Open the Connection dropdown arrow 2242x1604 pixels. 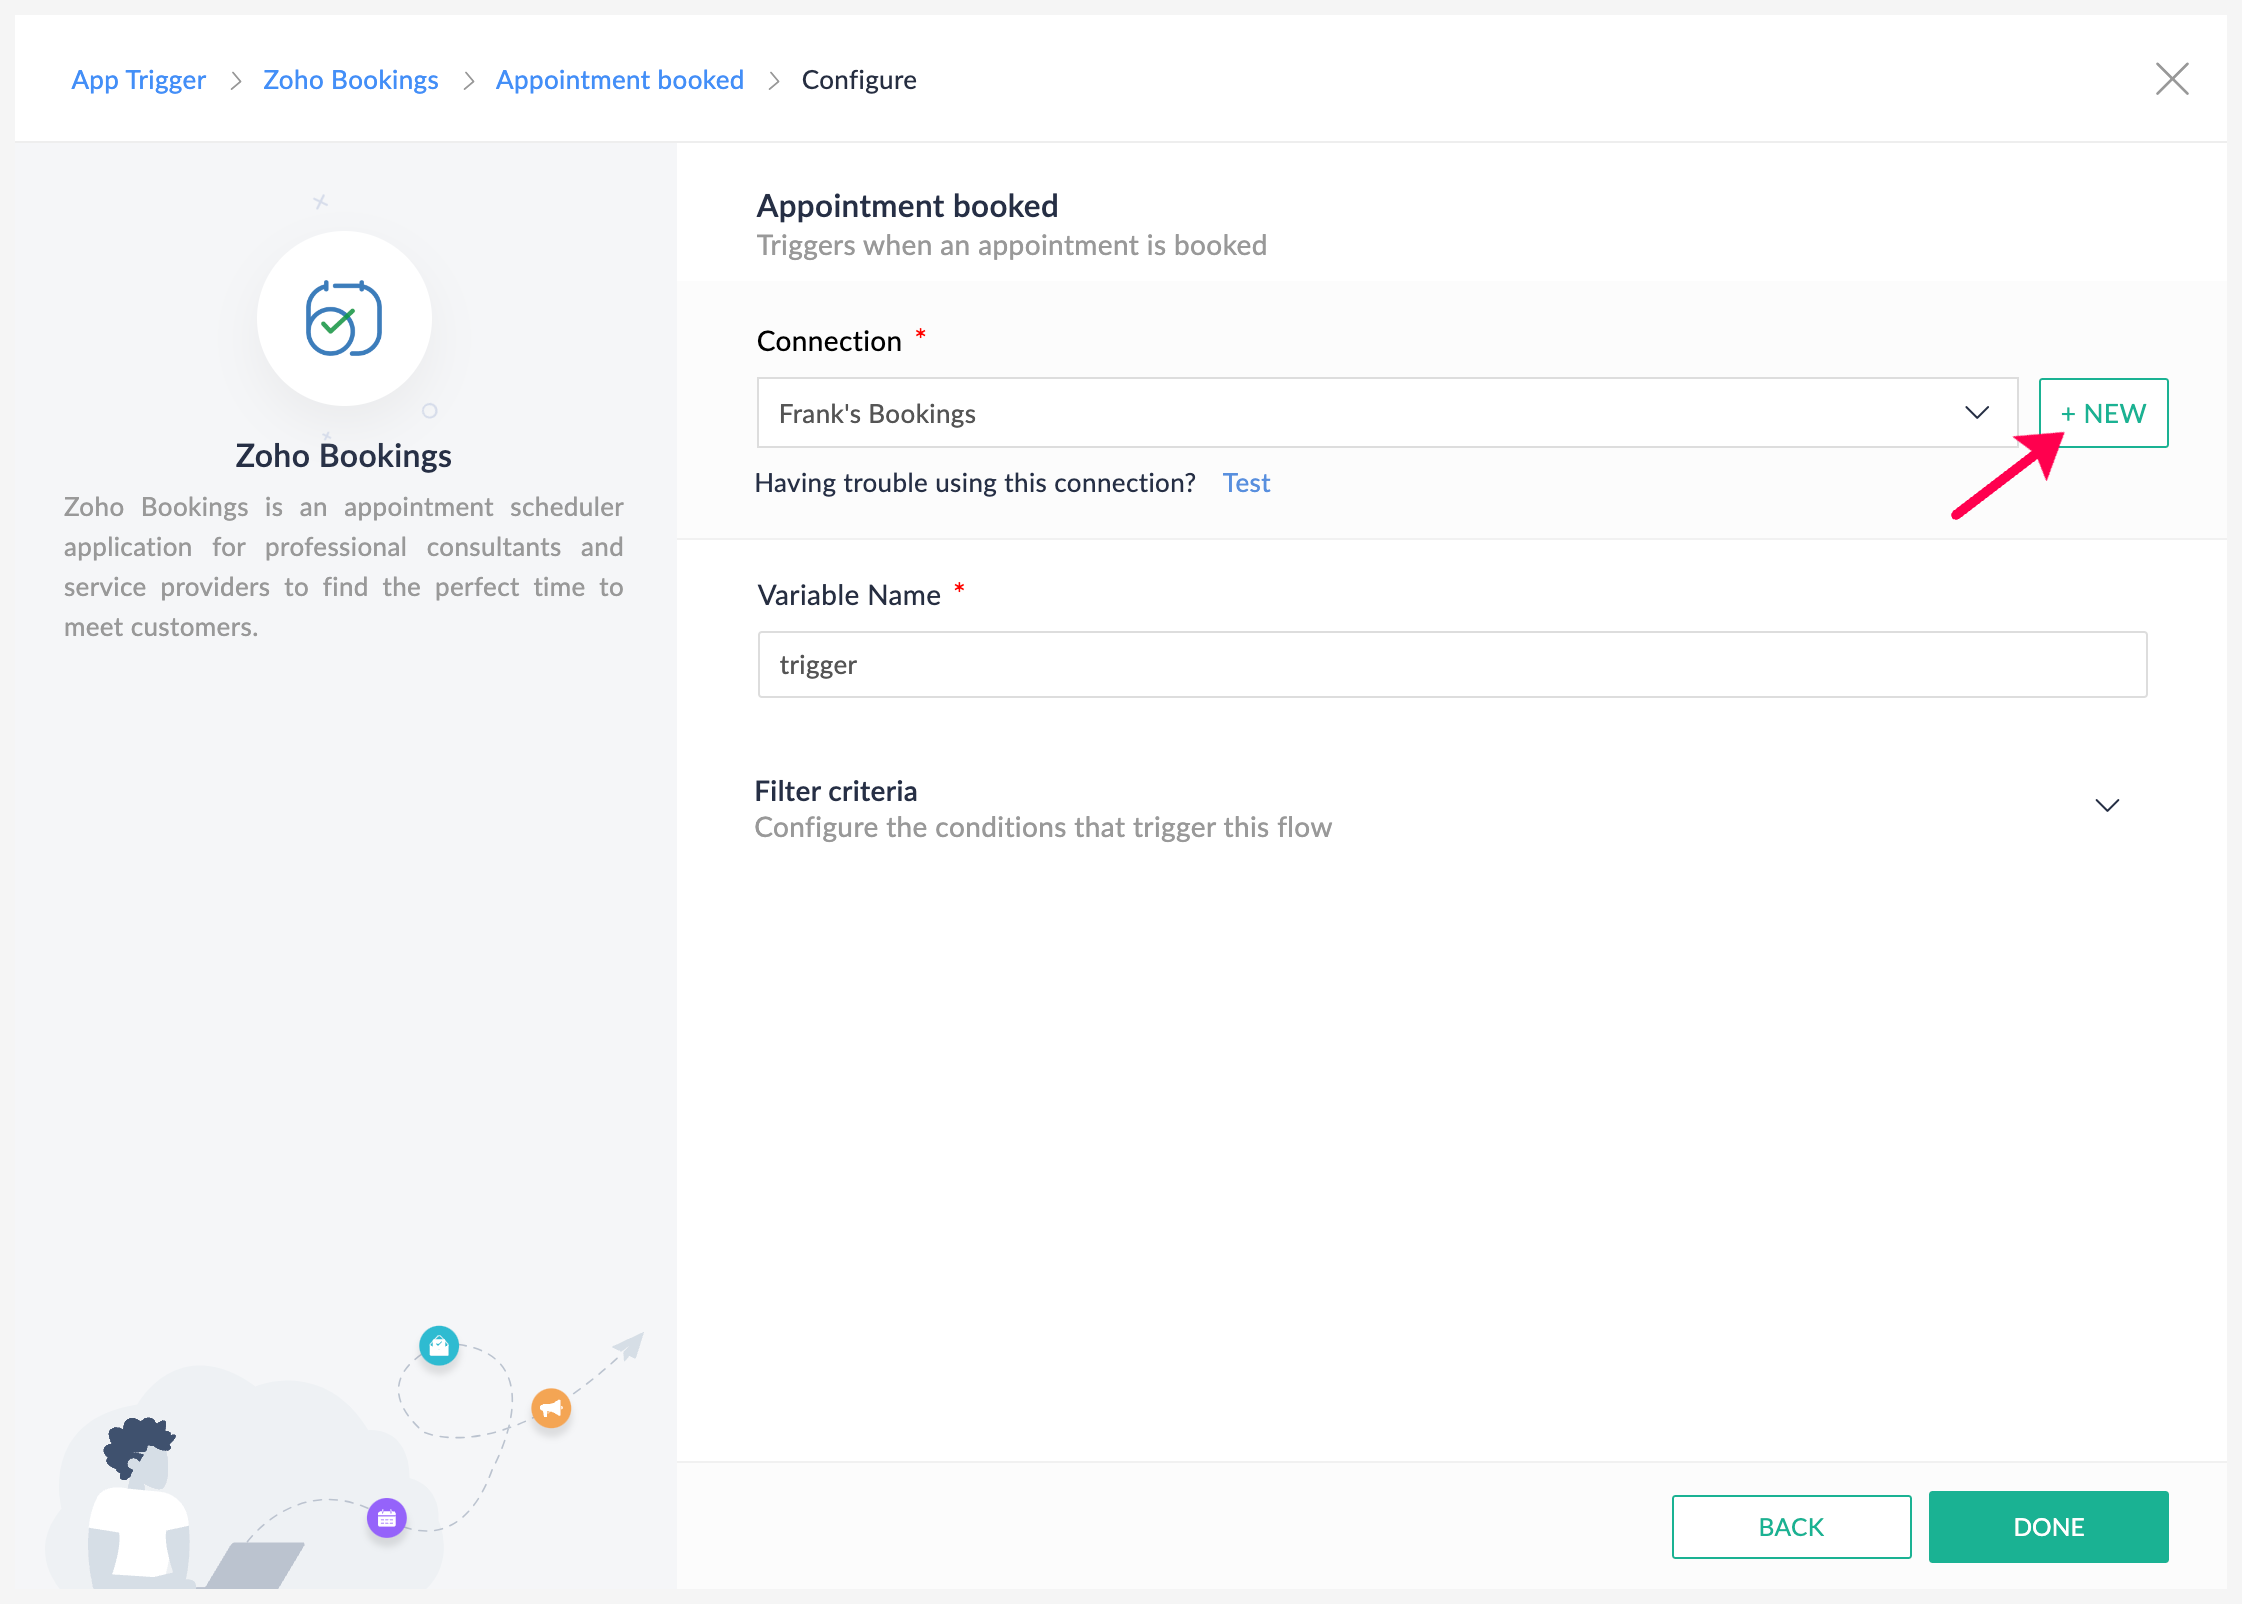tap(1976, 413)
